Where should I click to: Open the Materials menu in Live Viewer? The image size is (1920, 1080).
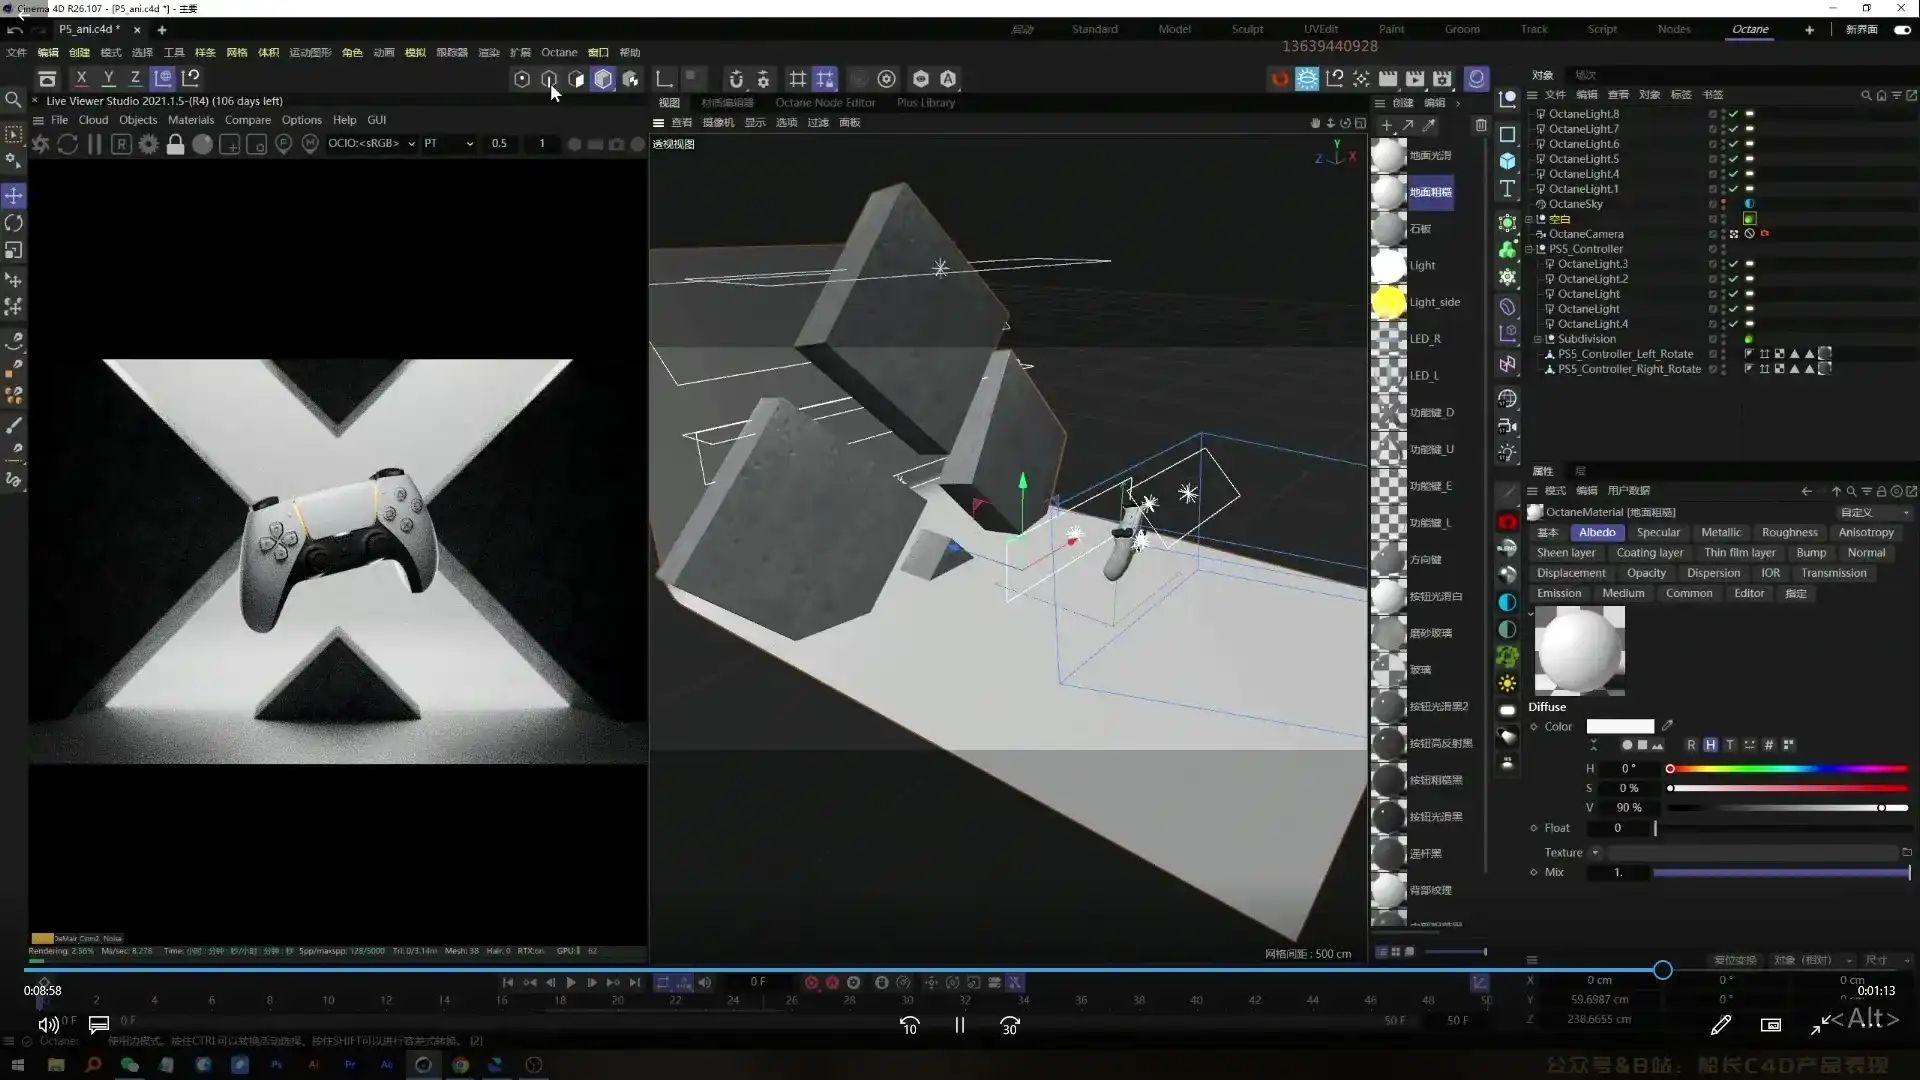[x=190, y=120]
